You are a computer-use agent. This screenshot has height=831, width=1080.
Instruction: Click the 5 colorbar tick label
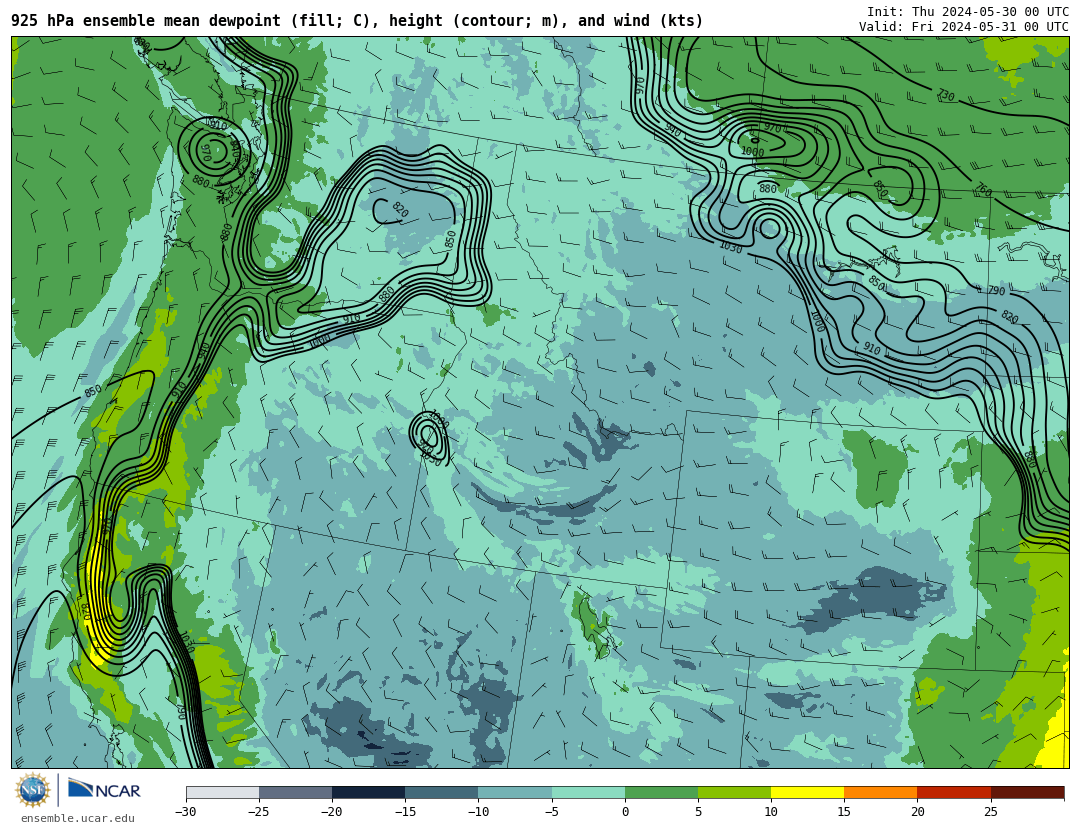[698, 812]
